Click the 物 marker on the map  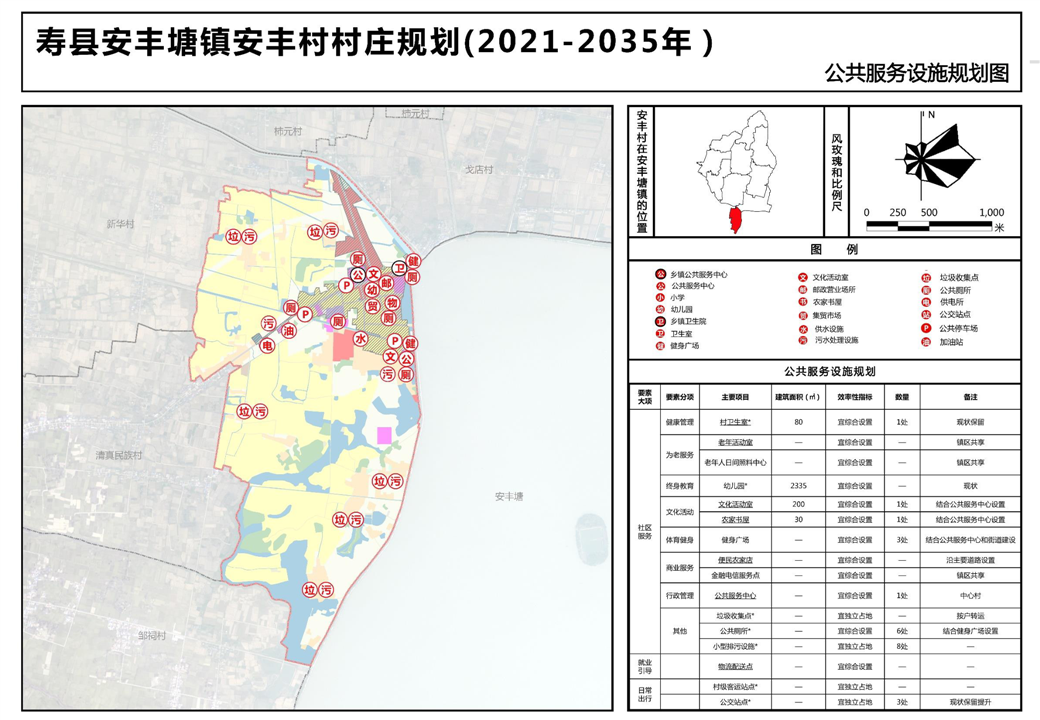(392, 302)
